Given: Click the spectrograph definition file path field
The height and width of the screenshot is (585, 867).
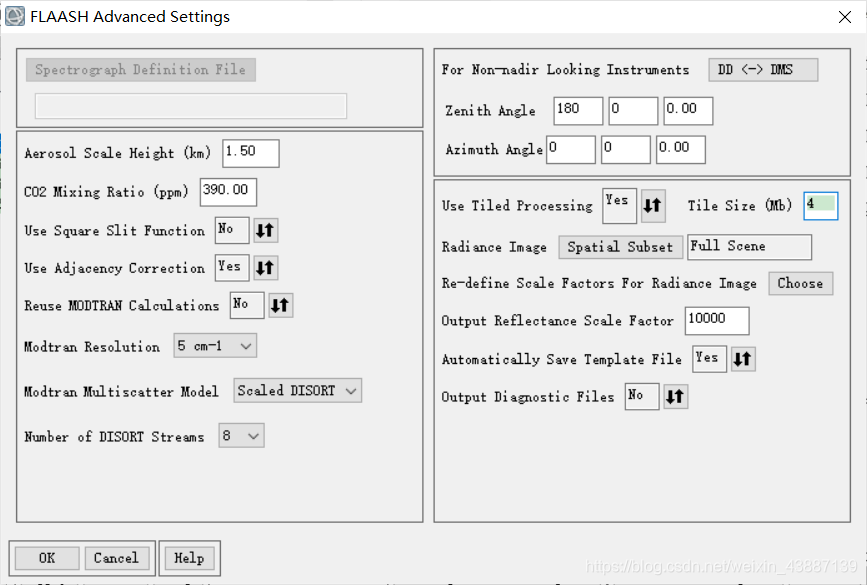Looking at the screenshot, I should (x=191, y=106).
